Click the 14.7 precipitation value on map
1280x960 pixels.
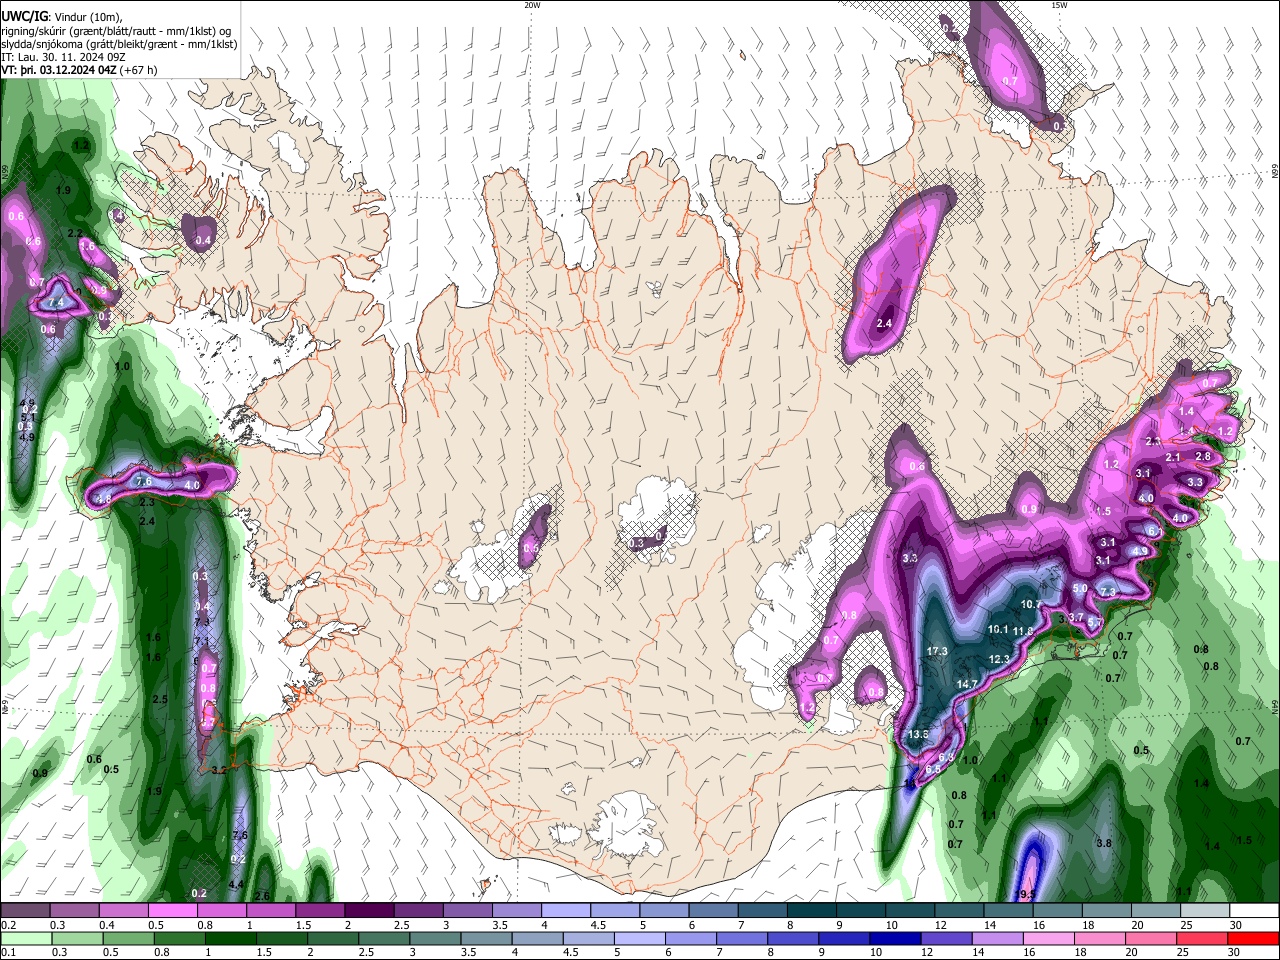point(967,684)
